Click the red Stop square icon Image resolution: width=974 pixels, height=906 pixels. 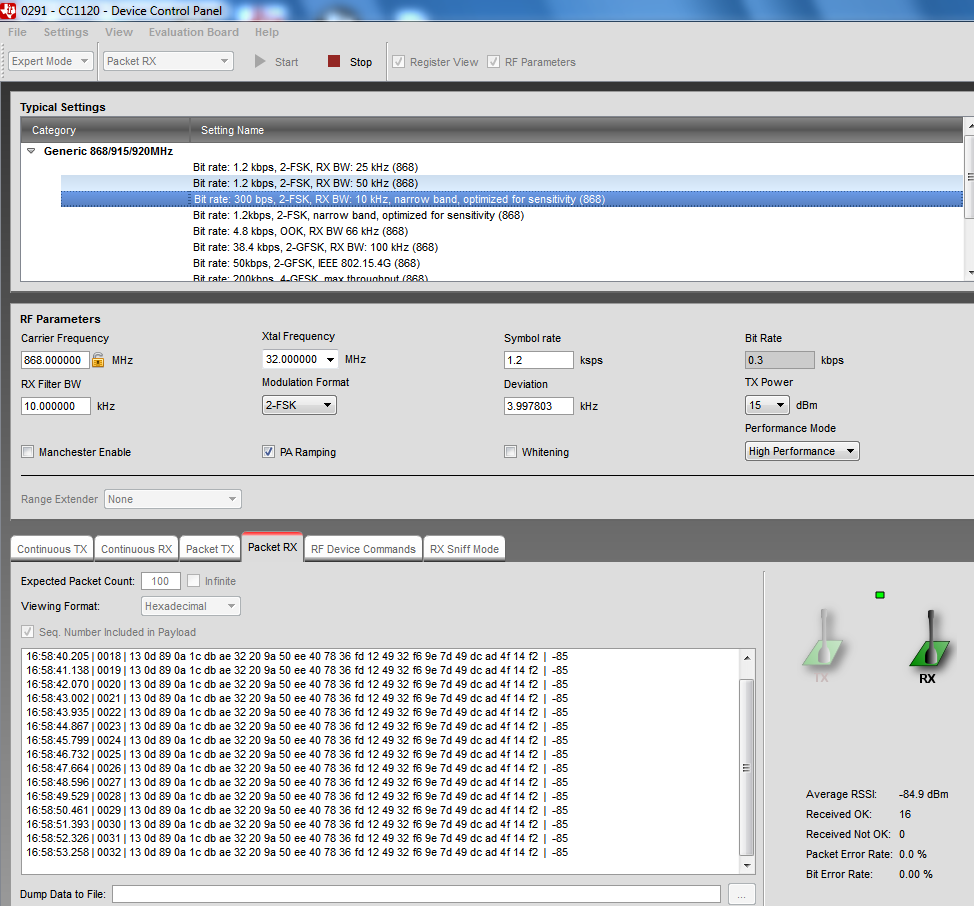(x=334, y=61)
